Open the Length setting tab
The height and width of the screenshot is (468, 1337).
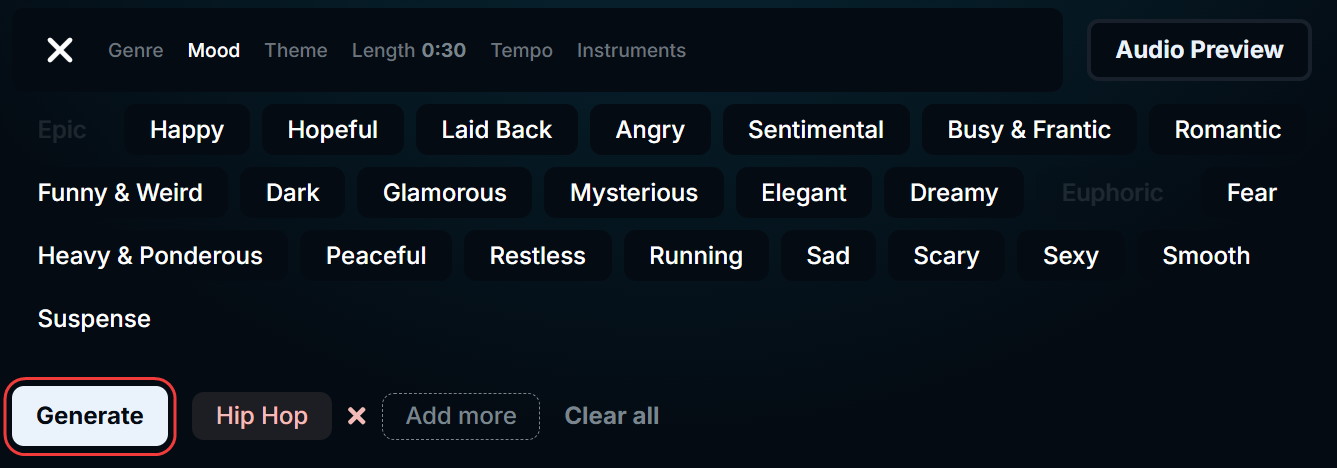point(409,50)
